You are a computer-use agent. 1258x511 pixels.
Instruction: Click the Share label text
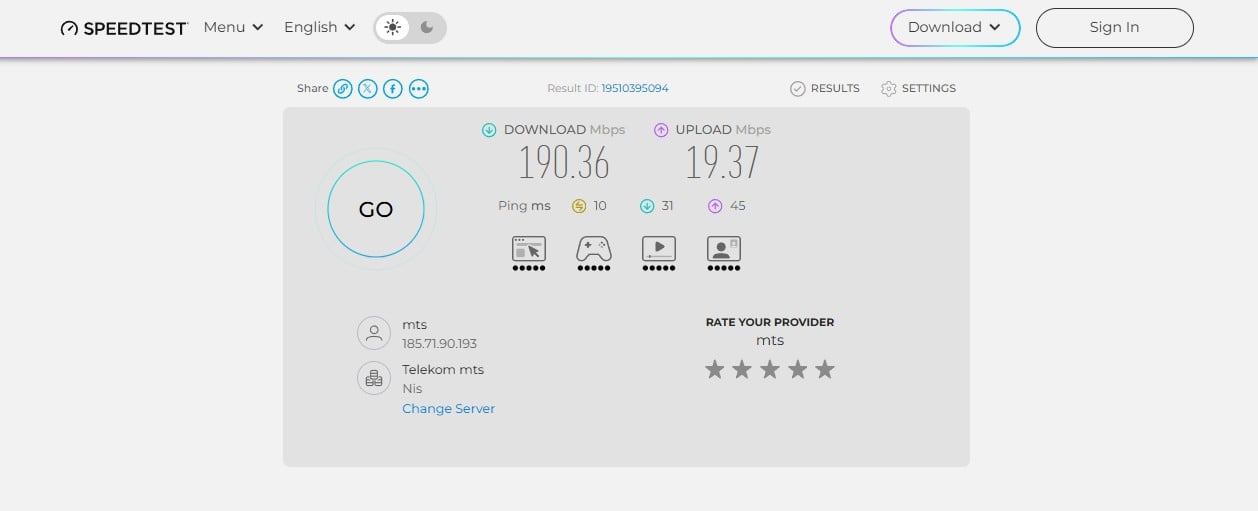click(312, 88)
